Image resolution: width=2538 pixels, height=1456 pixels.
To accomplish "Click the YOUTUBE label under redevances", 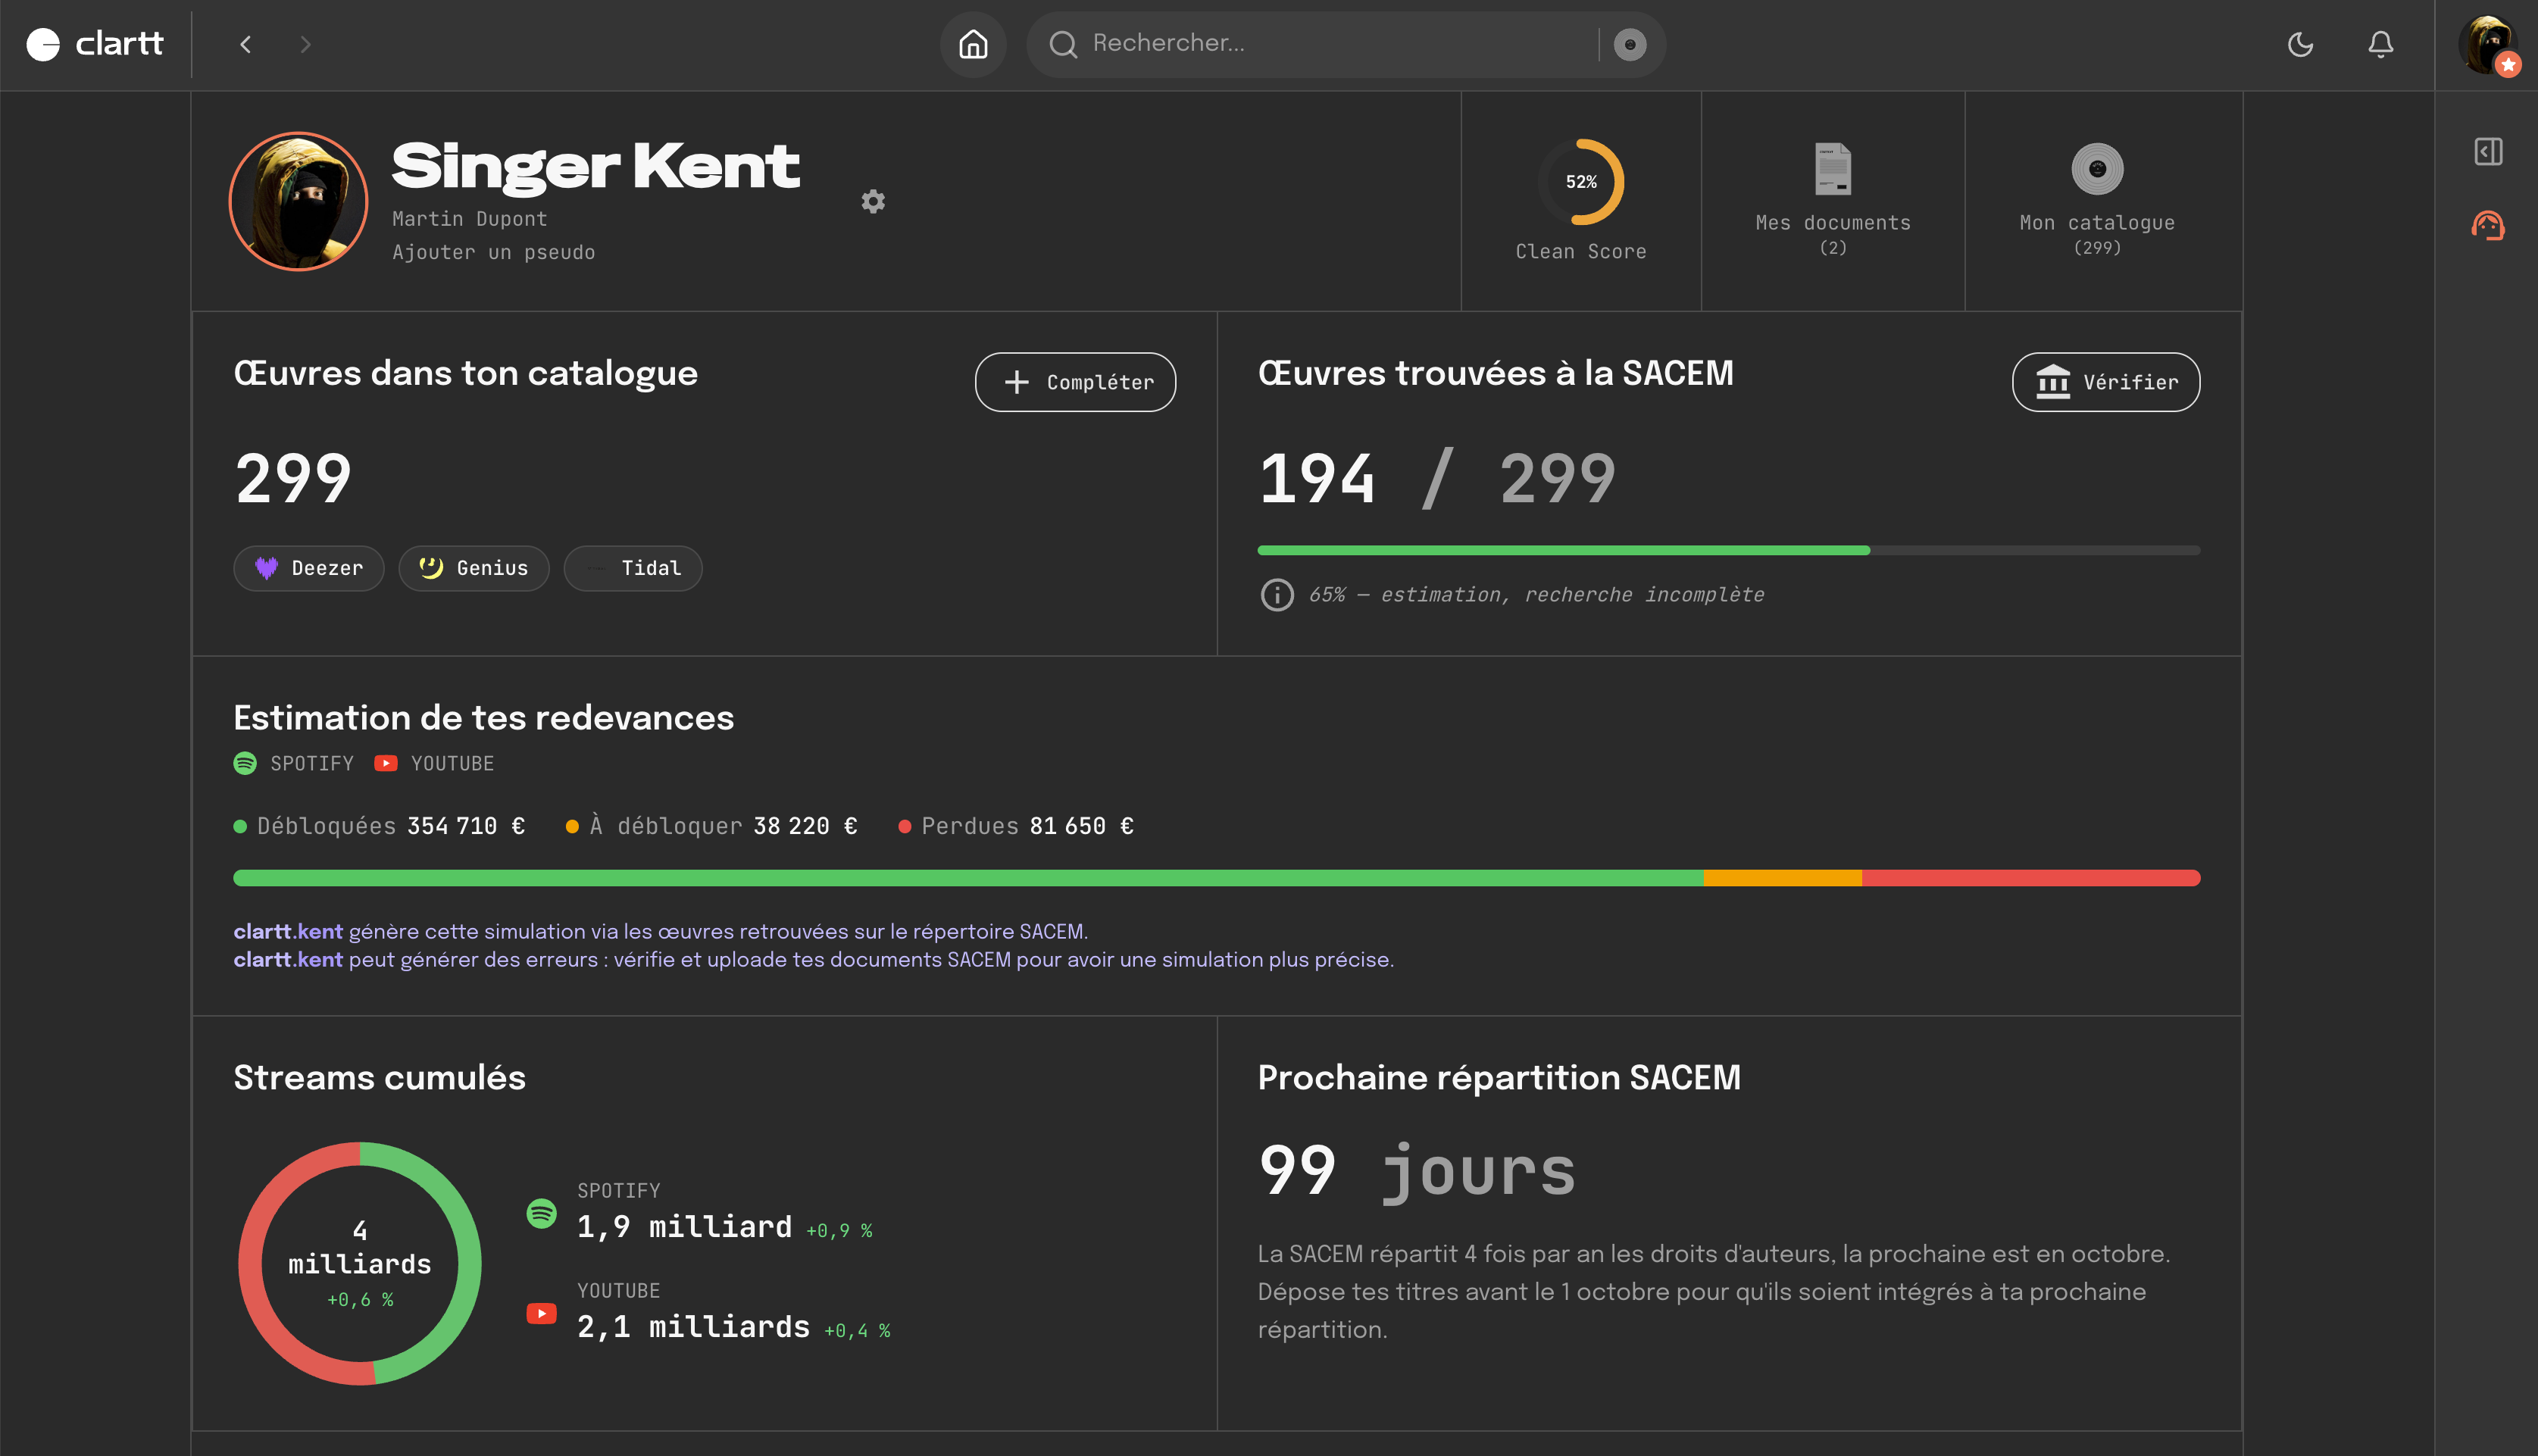I will (452, 763).
